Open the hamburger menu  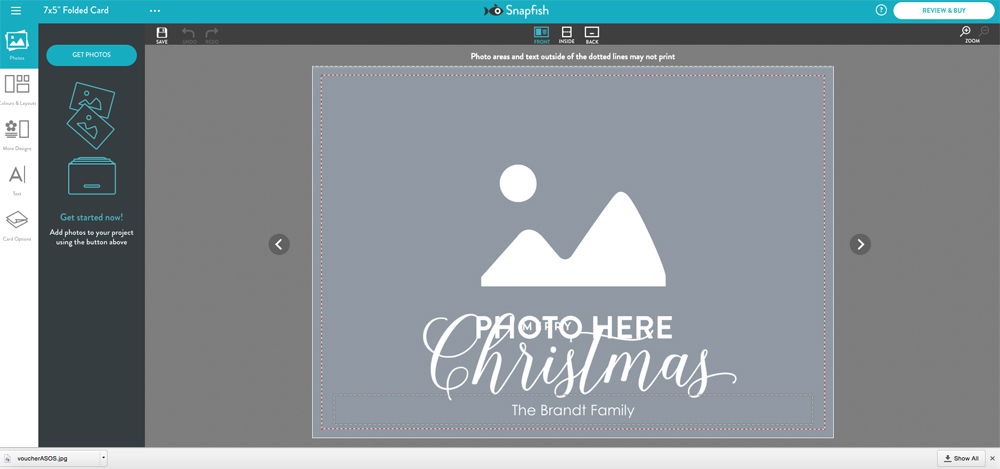coord(15,11)
